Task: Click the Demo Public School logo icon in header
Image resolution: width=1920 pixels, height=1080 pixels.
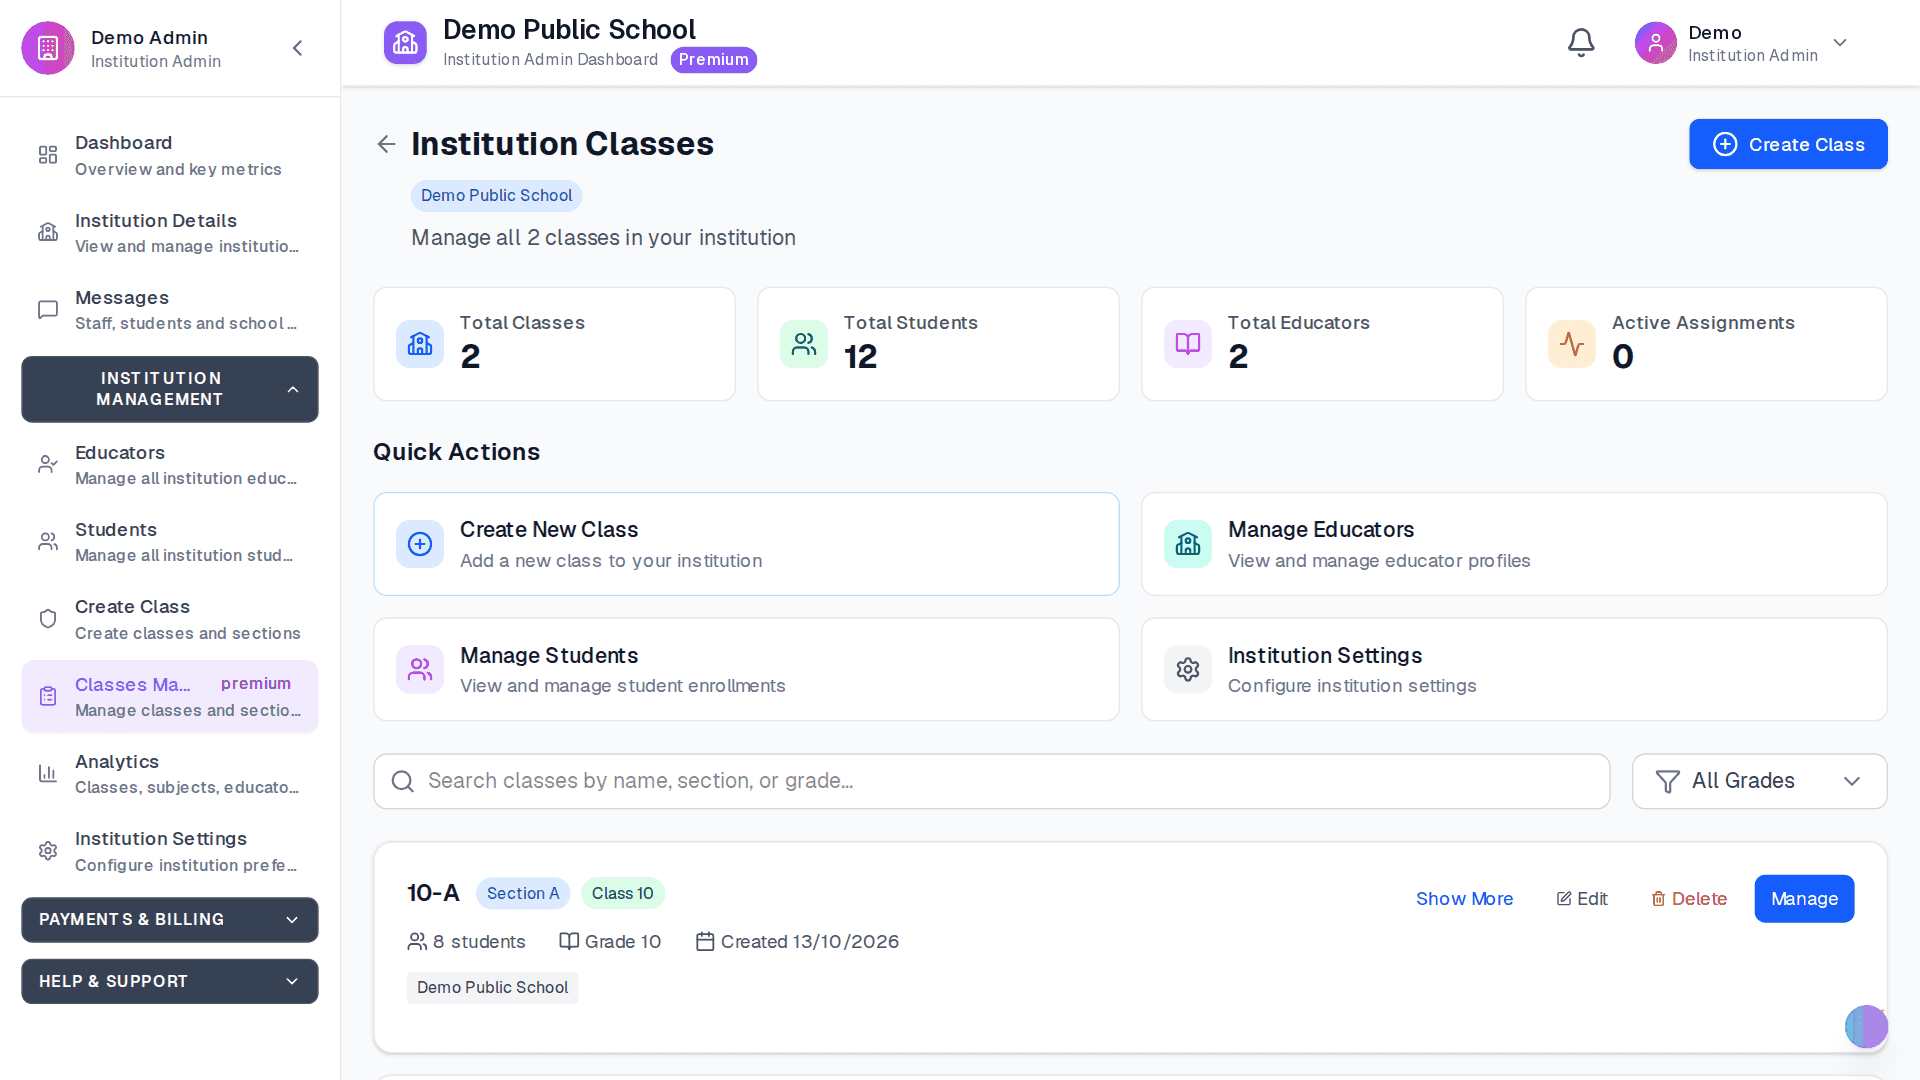Action: tap(405, 43)
